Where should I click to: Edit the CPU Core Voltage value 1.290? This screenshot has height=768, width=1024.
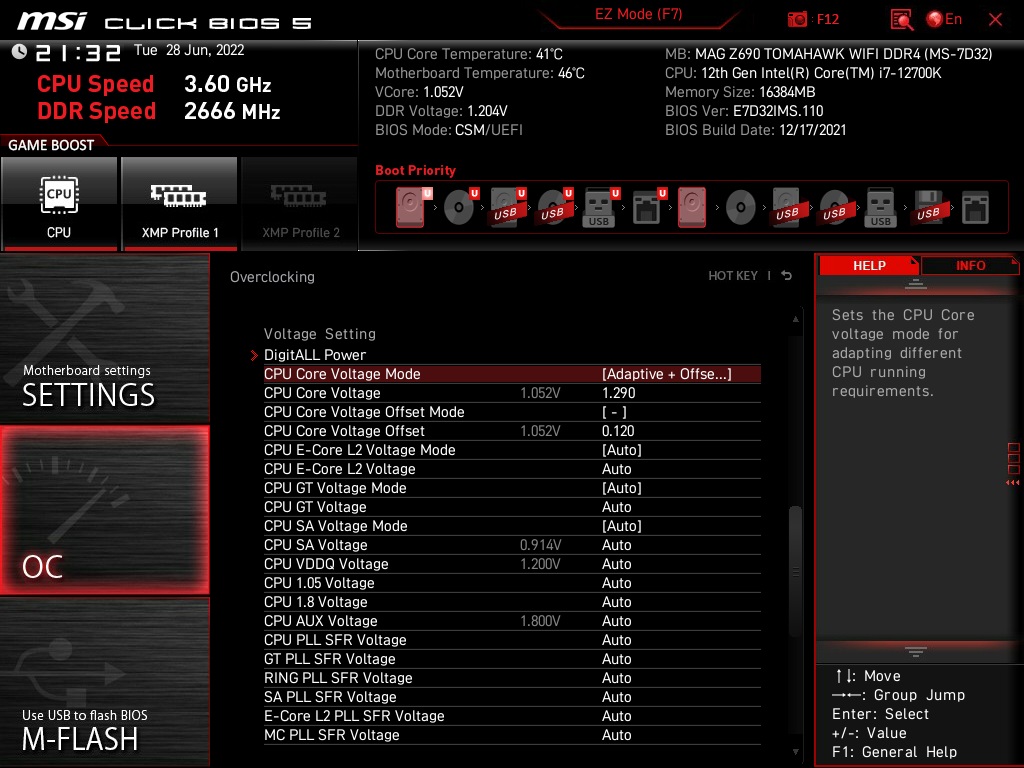(618, 393)
